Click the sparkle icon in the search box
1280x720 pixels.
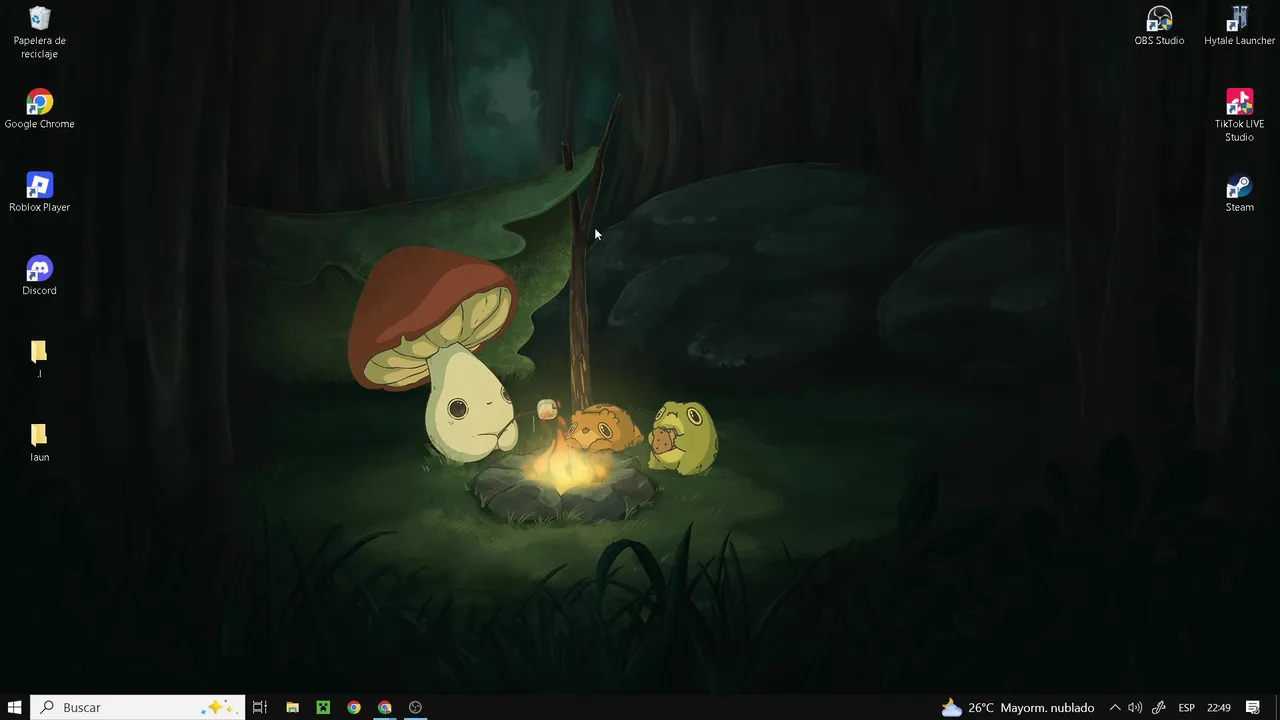[219, 707]
